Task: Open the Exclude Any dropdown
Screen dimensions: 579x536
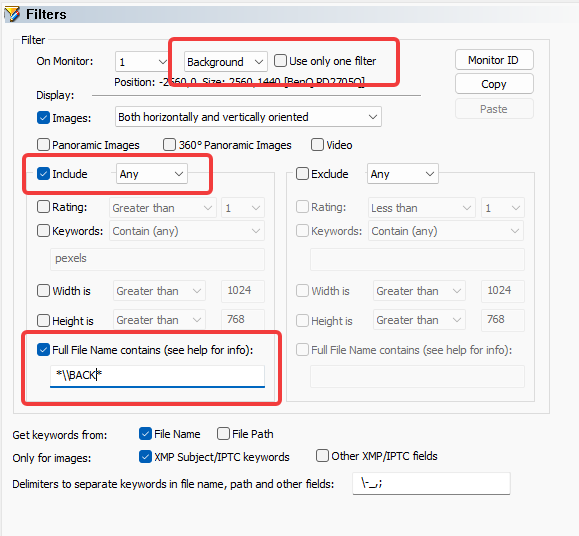Action: (x=402, y=173)
